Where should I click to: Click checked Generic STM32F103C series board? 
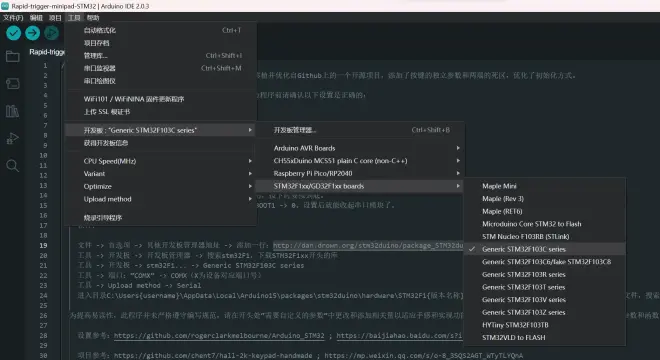545,249
